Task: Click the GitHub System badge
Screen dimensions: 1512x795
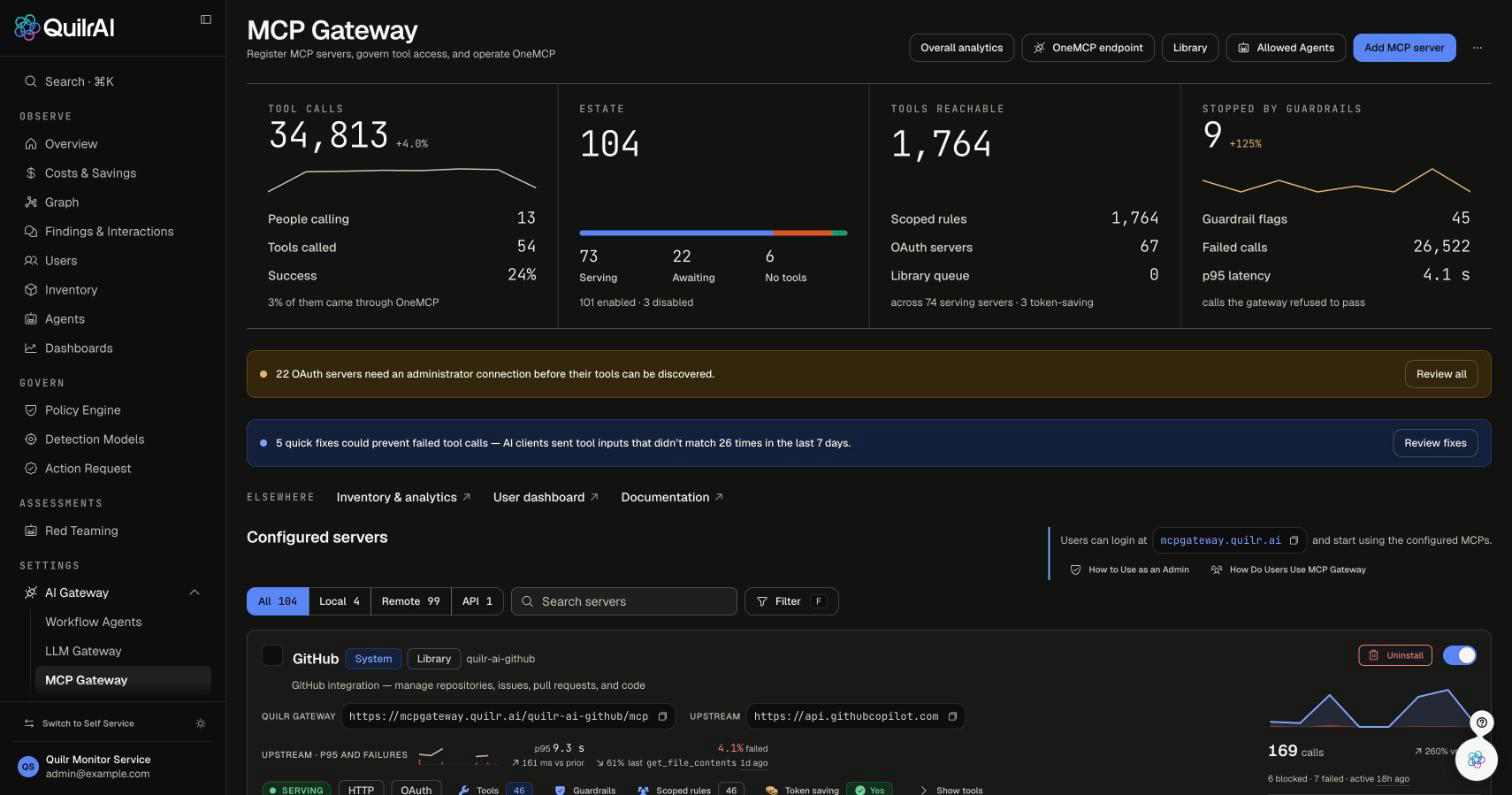Action: click(373, 658)
